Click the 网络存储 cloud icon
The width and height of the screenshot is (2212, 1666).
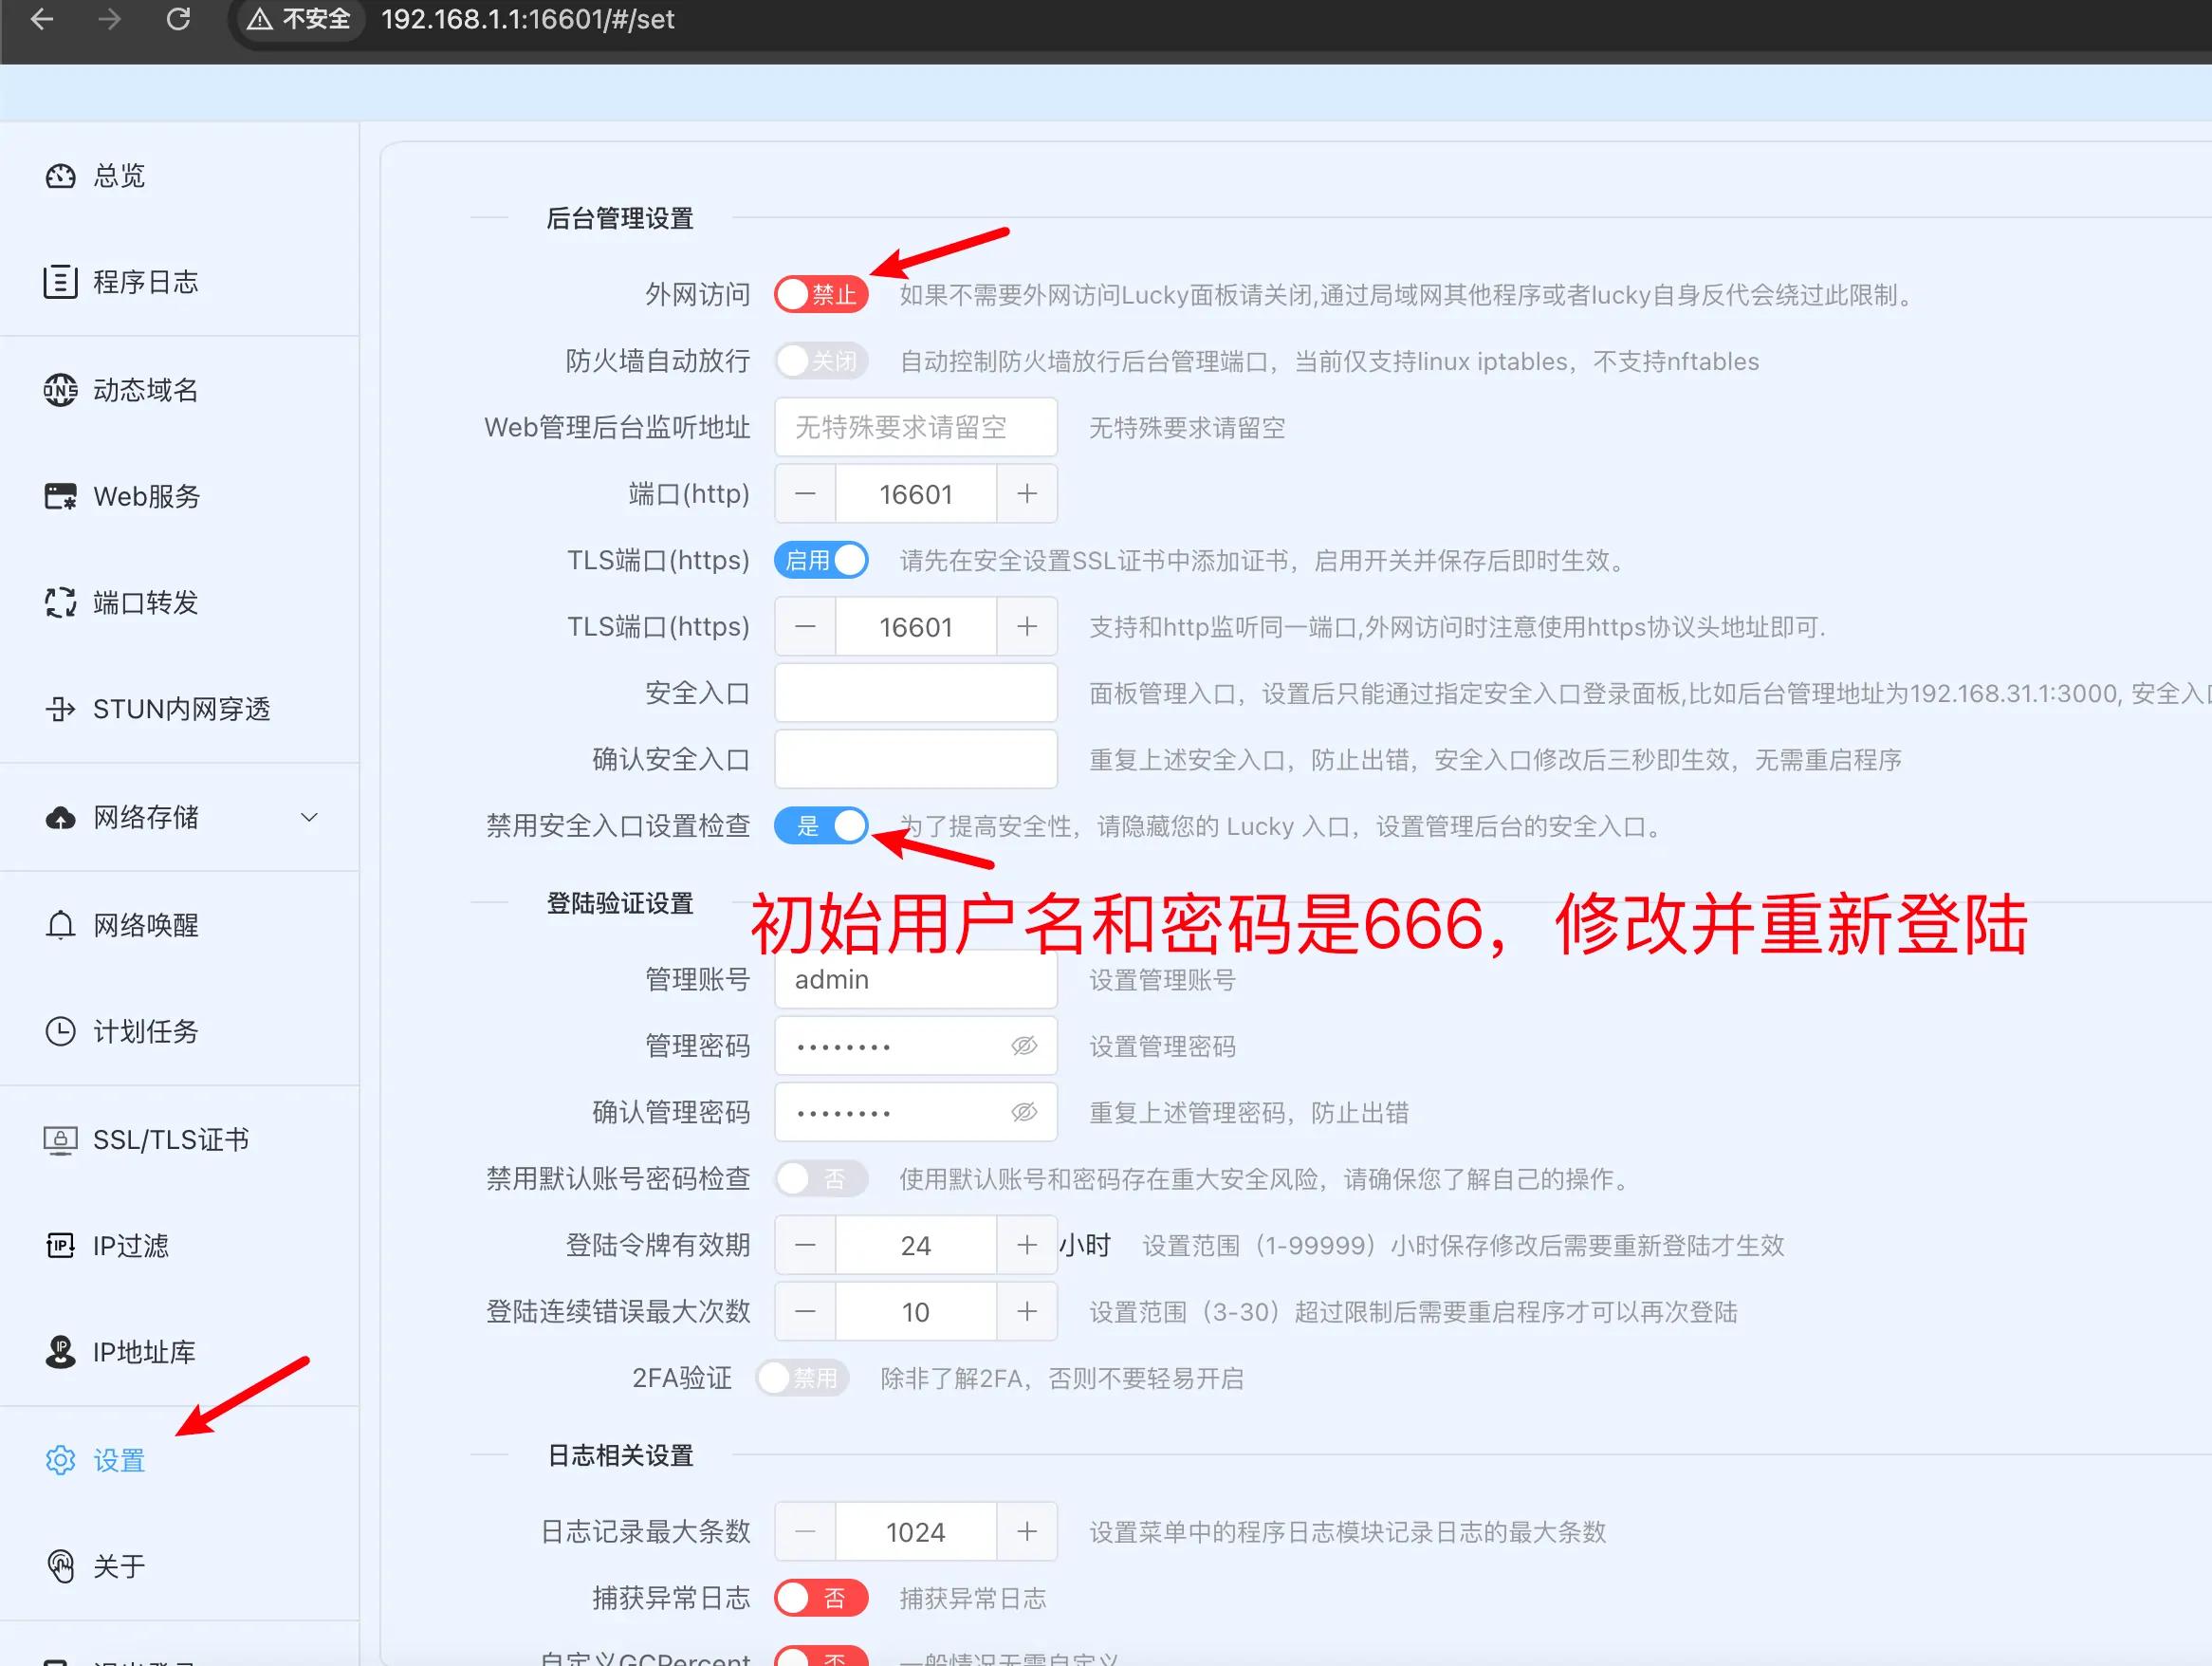click(x=60, y=818)
